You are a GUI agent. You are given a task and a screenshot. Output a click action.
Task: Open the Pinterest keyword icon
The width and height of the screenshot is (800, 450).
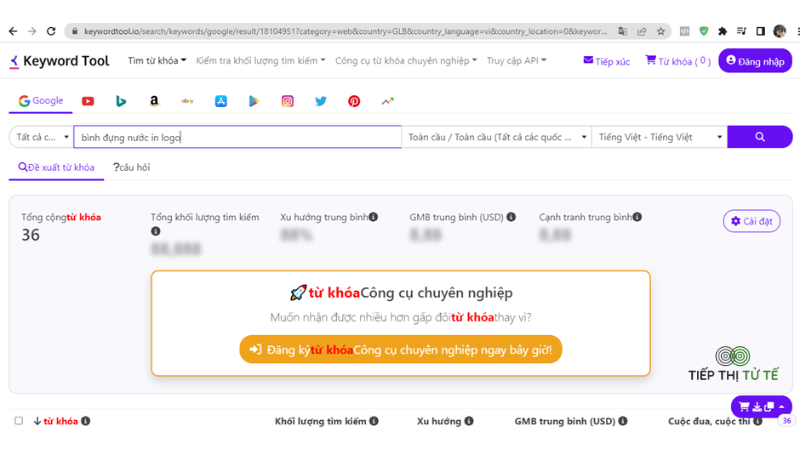pos(354,101)
